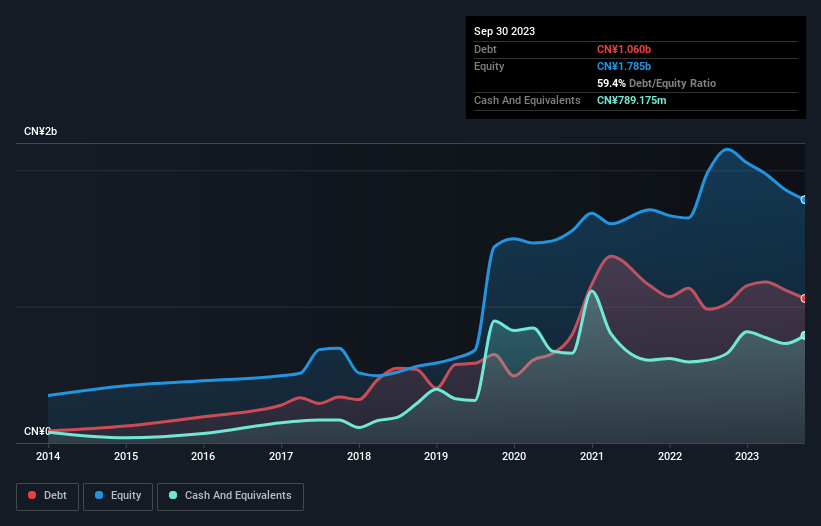Screen dimensions: 821x526
Task: Click the CN¥2b y-axis label
Action: [40, 131]
